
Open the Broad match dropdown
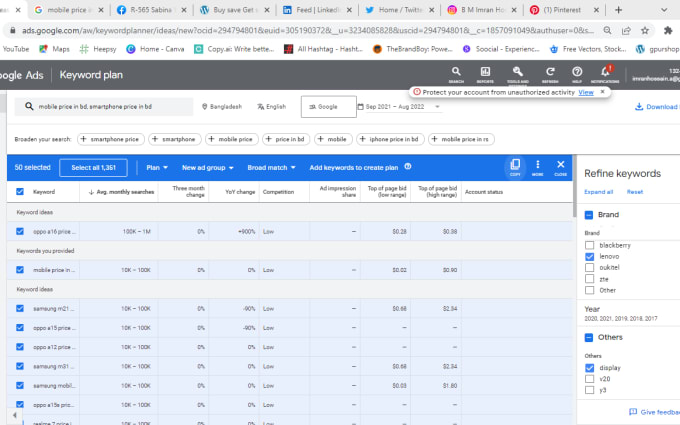point(271,167)
